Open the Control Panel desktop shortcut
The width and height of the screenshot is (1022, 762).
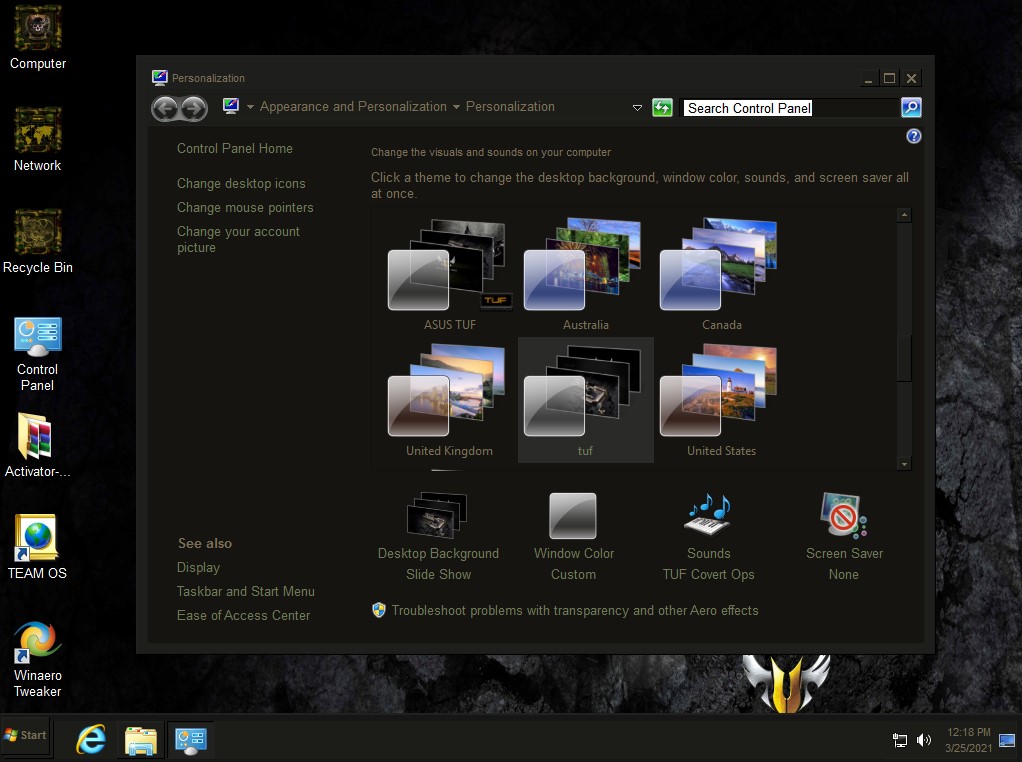pos(37,354)
